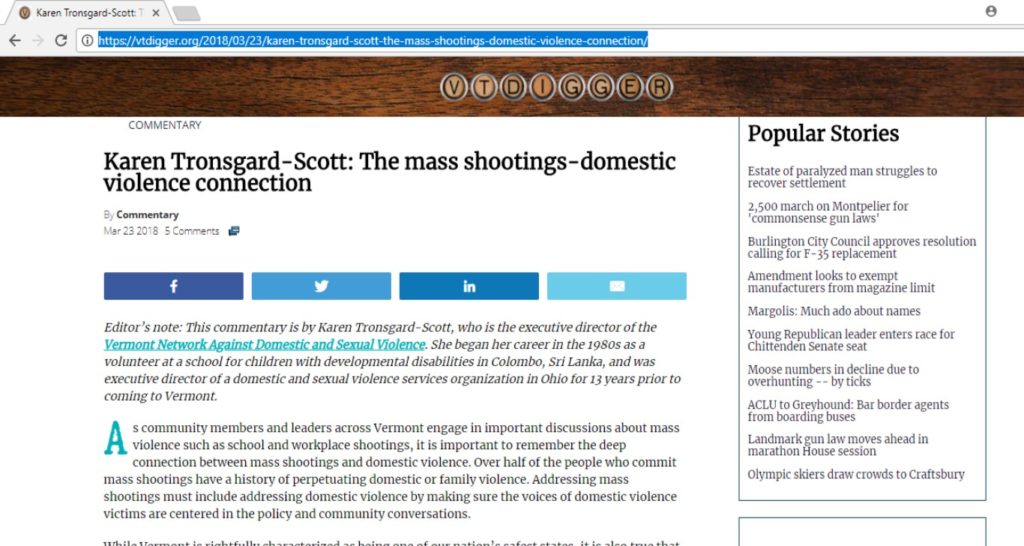The height and width of the screenshot is (546, 1024).
Task: Share article on LinkedIn
Action: coord(469,286)
